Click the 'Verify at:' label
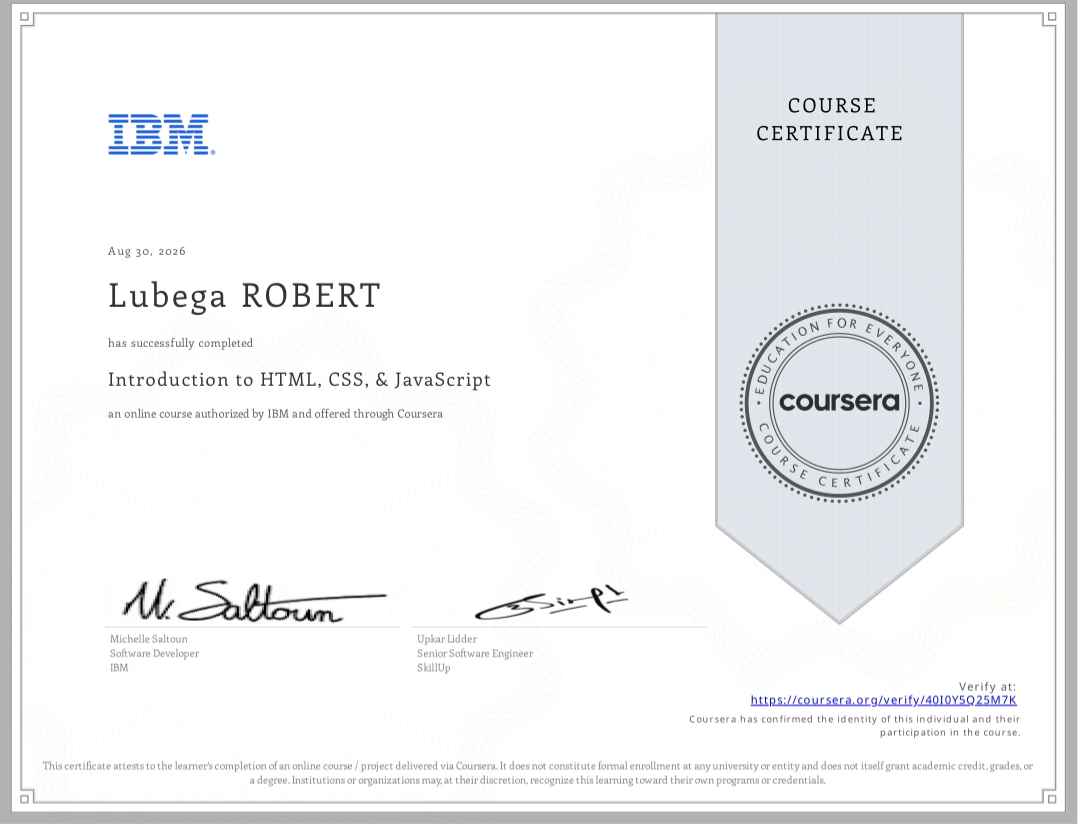The width and height of the screenshot is (1080, 824). pyautogui.click(x=988, y=686)
